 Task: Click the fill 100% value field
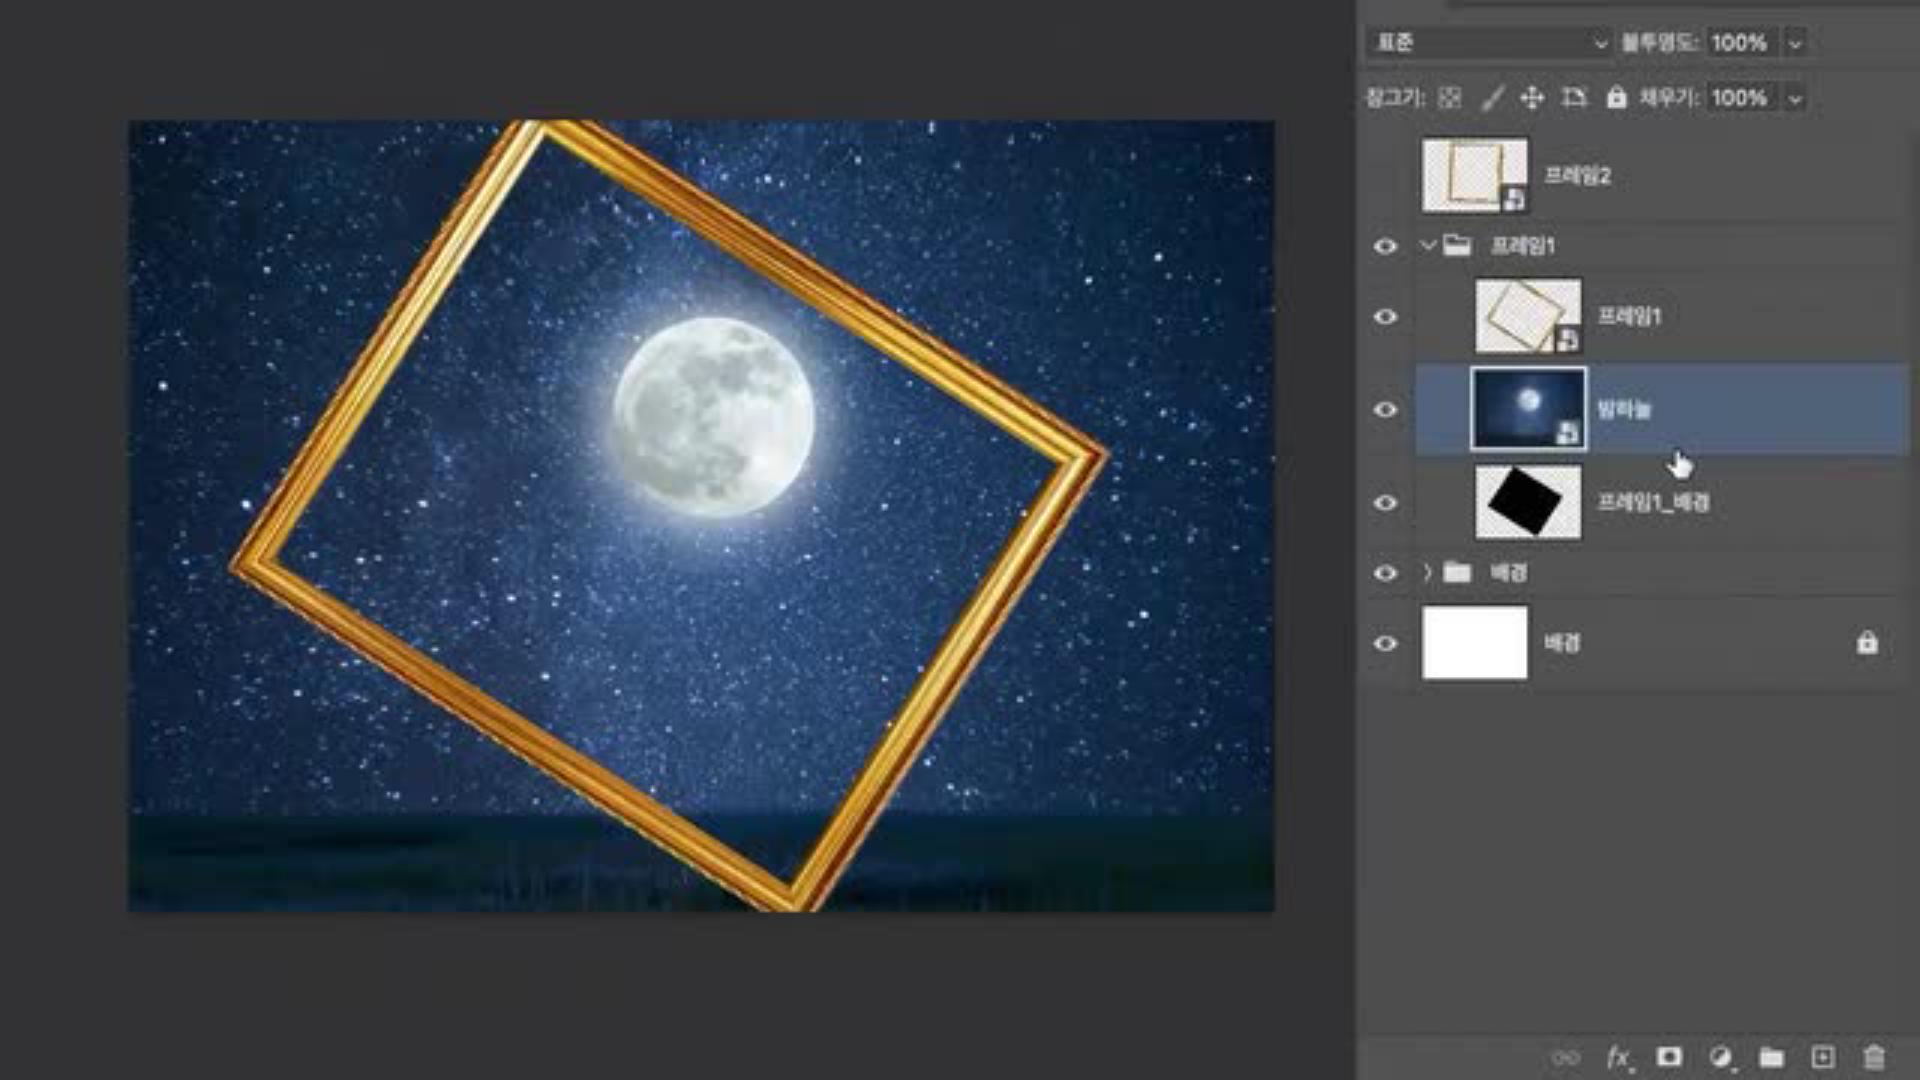point(1740,98)
